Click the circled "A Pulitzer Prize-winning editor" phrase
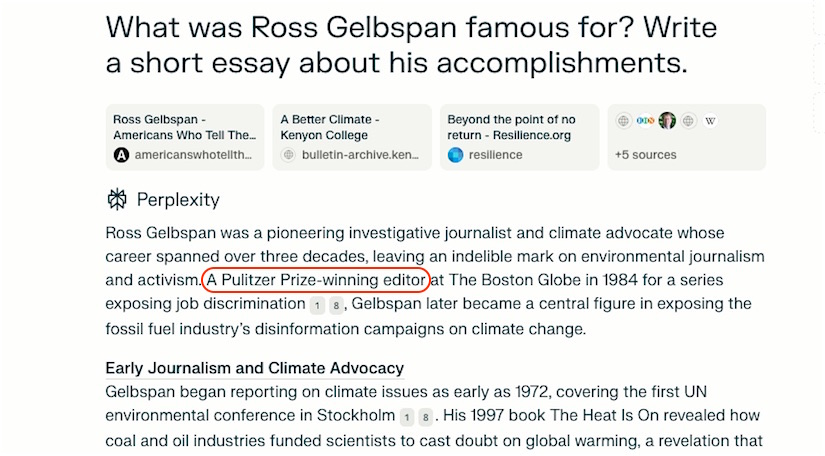The width and height of the screenshot is (825, 456). pos(316,279)
